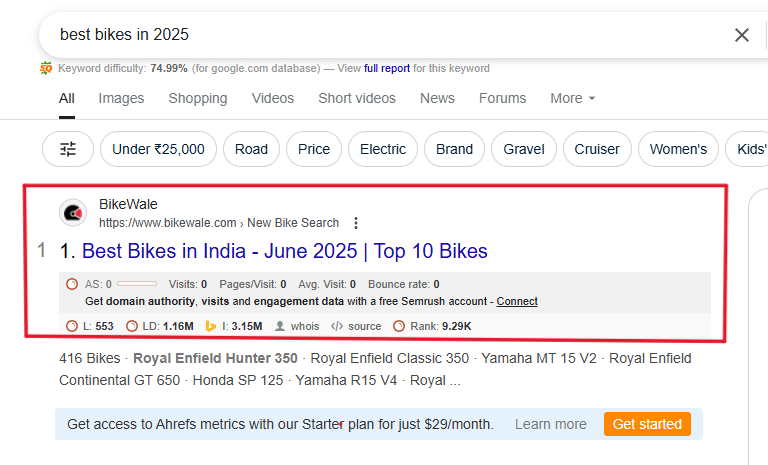
Task: Apply the Women's filter chip
Action: (678, 149)
